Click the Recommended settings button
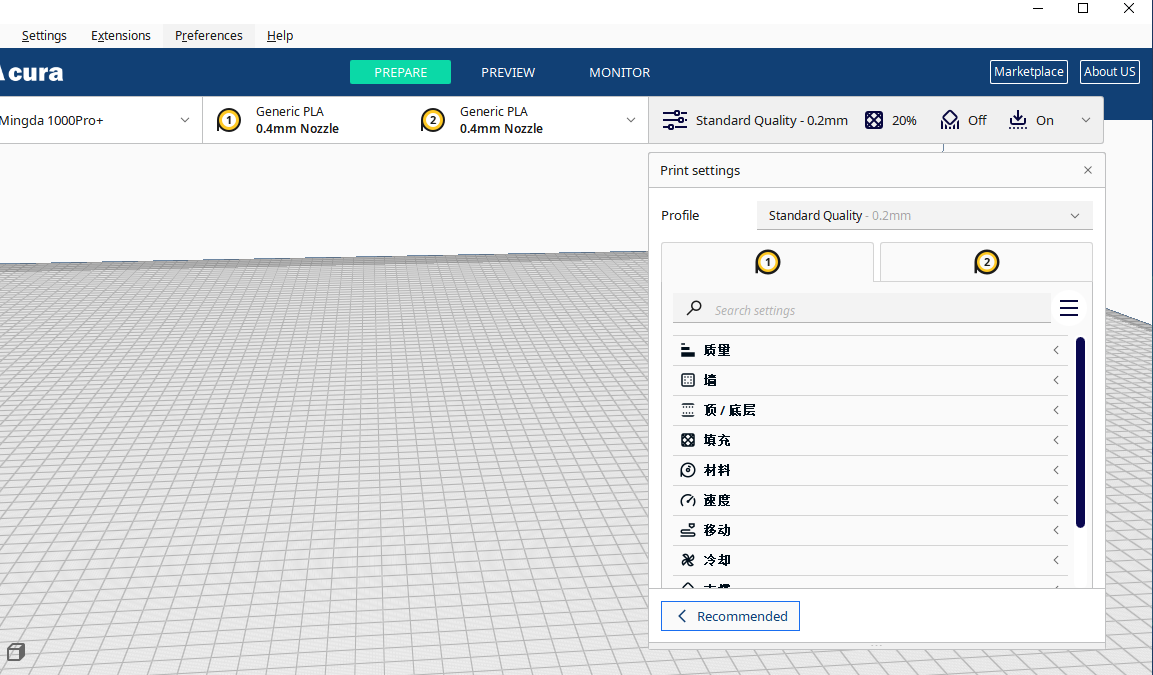Screen dimensions: 1153x675 click(730, 616)
